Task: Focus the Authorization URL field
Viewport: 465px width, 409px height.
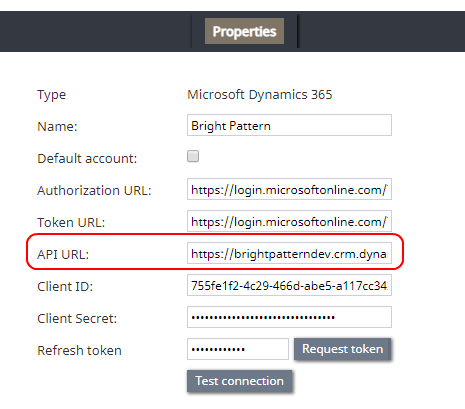Action: [x=289, y=189]
